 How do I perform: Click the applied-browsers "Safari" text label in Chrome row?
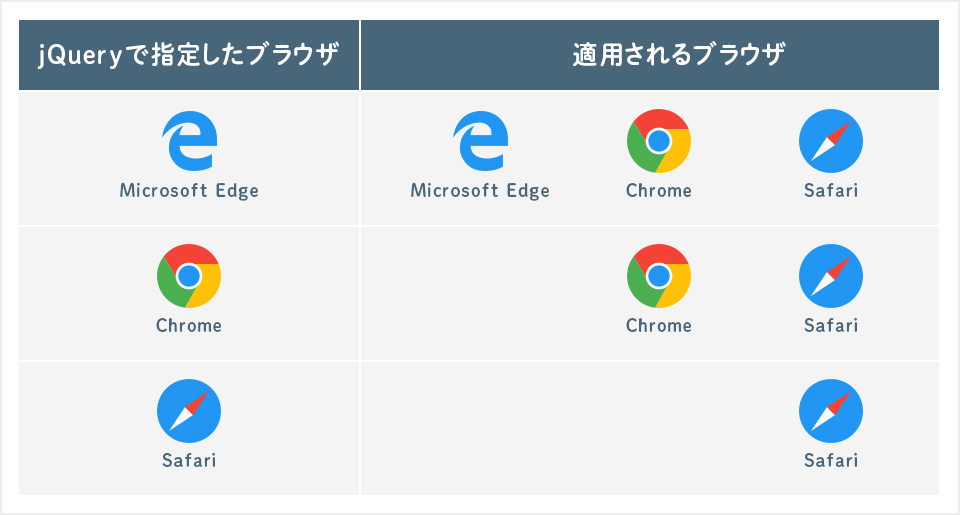point(831,325)
